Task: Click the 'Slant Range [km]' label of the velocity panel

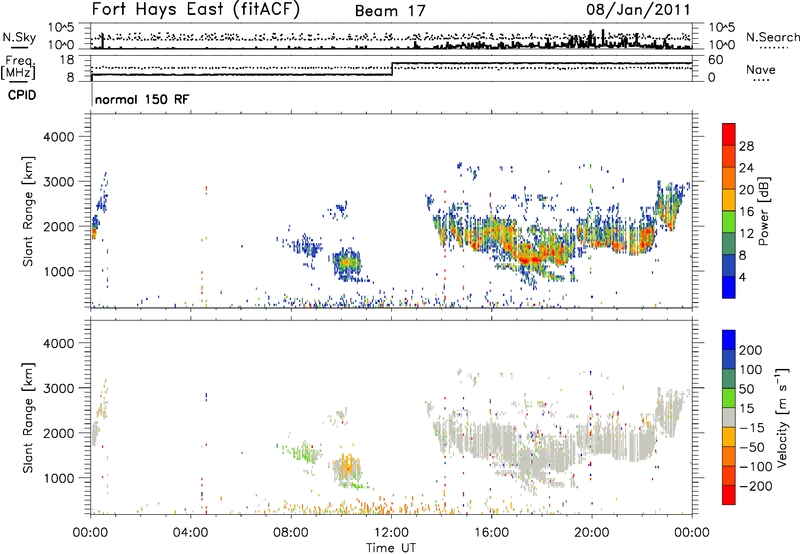Action: point(28,417)
